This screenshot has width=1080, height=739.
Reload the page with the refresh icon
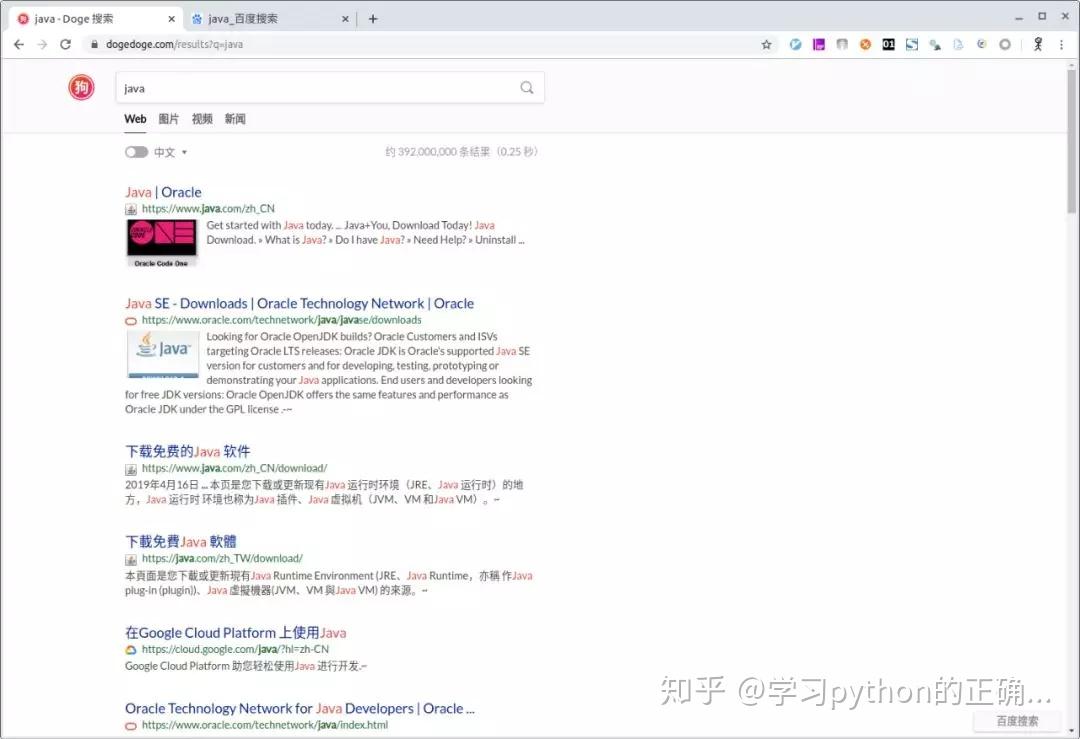click(65, 44)
